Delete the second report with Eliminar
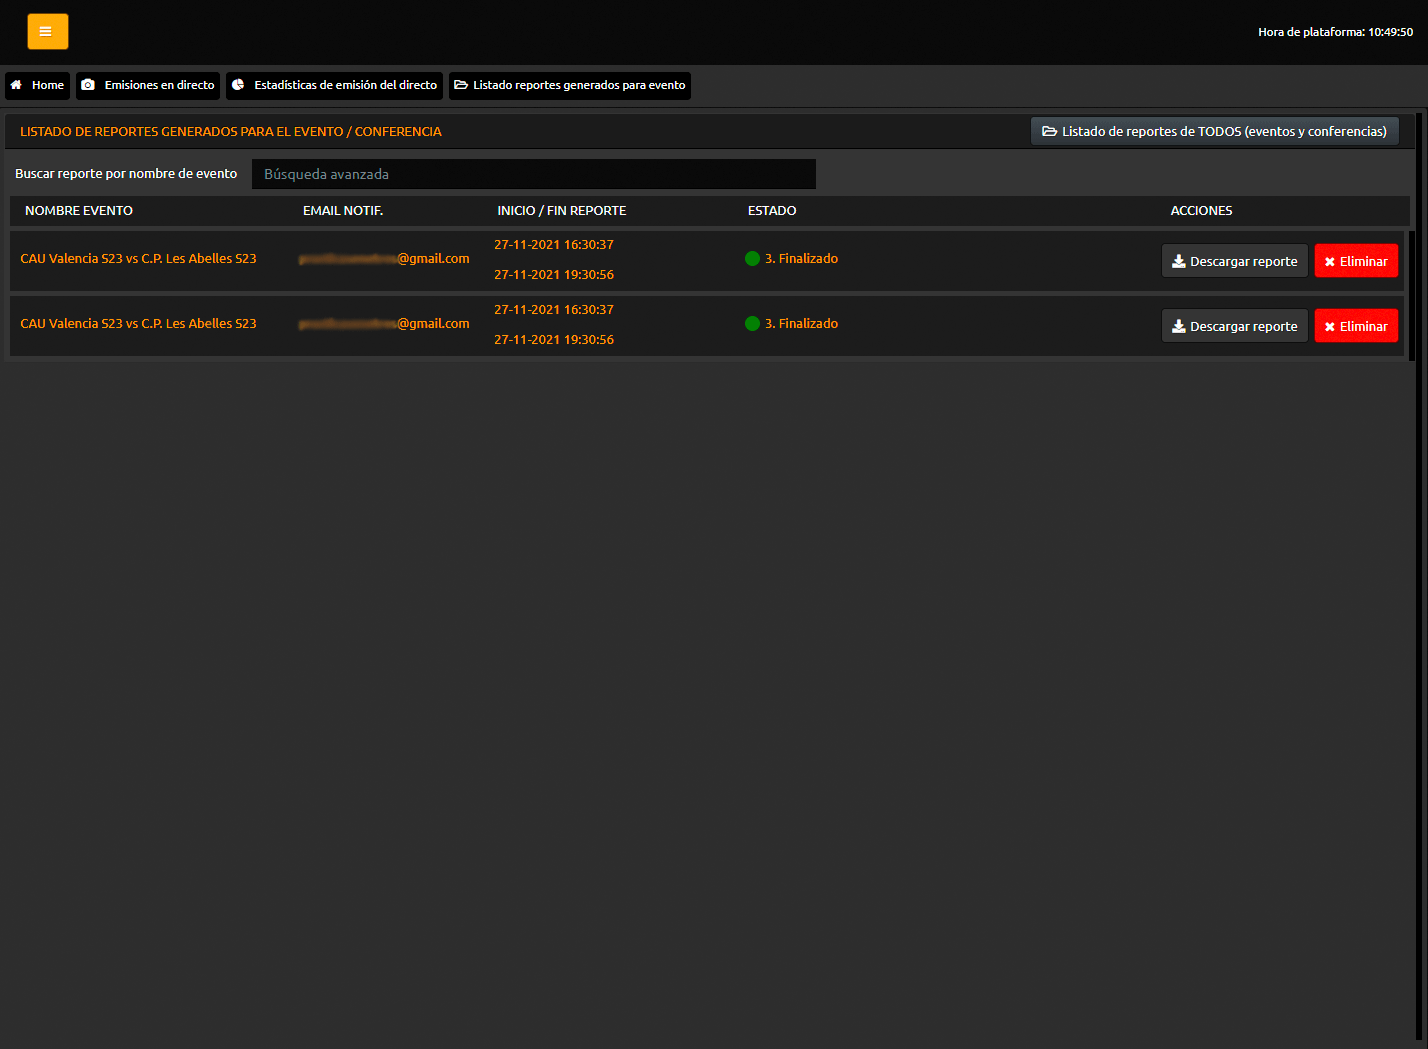Image resolution: width=1428 pixels, height=1049 pixels. click(1356, 326)
